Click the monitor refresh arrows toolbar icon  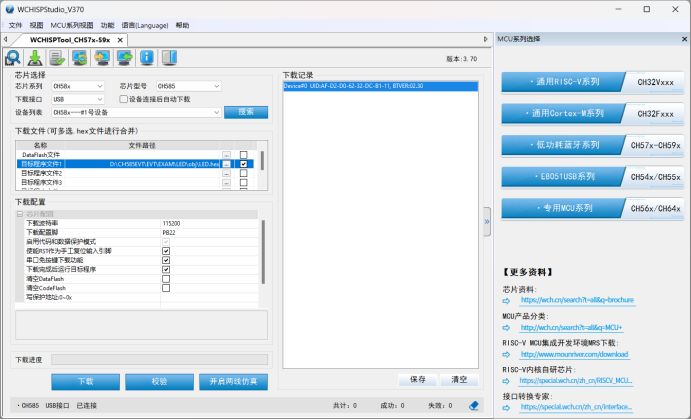click(x=80, y=58)
